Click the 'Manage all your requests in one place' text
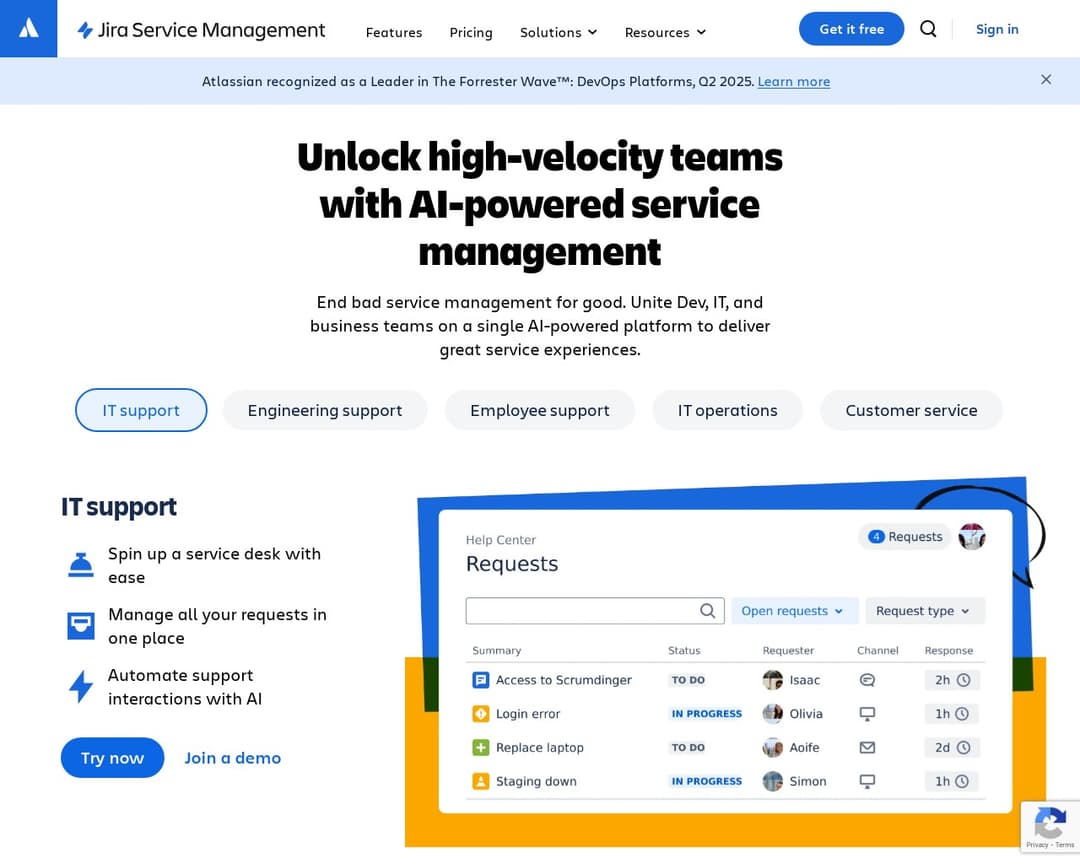This screenshot has height=864, width=1080. coord(217,626)
